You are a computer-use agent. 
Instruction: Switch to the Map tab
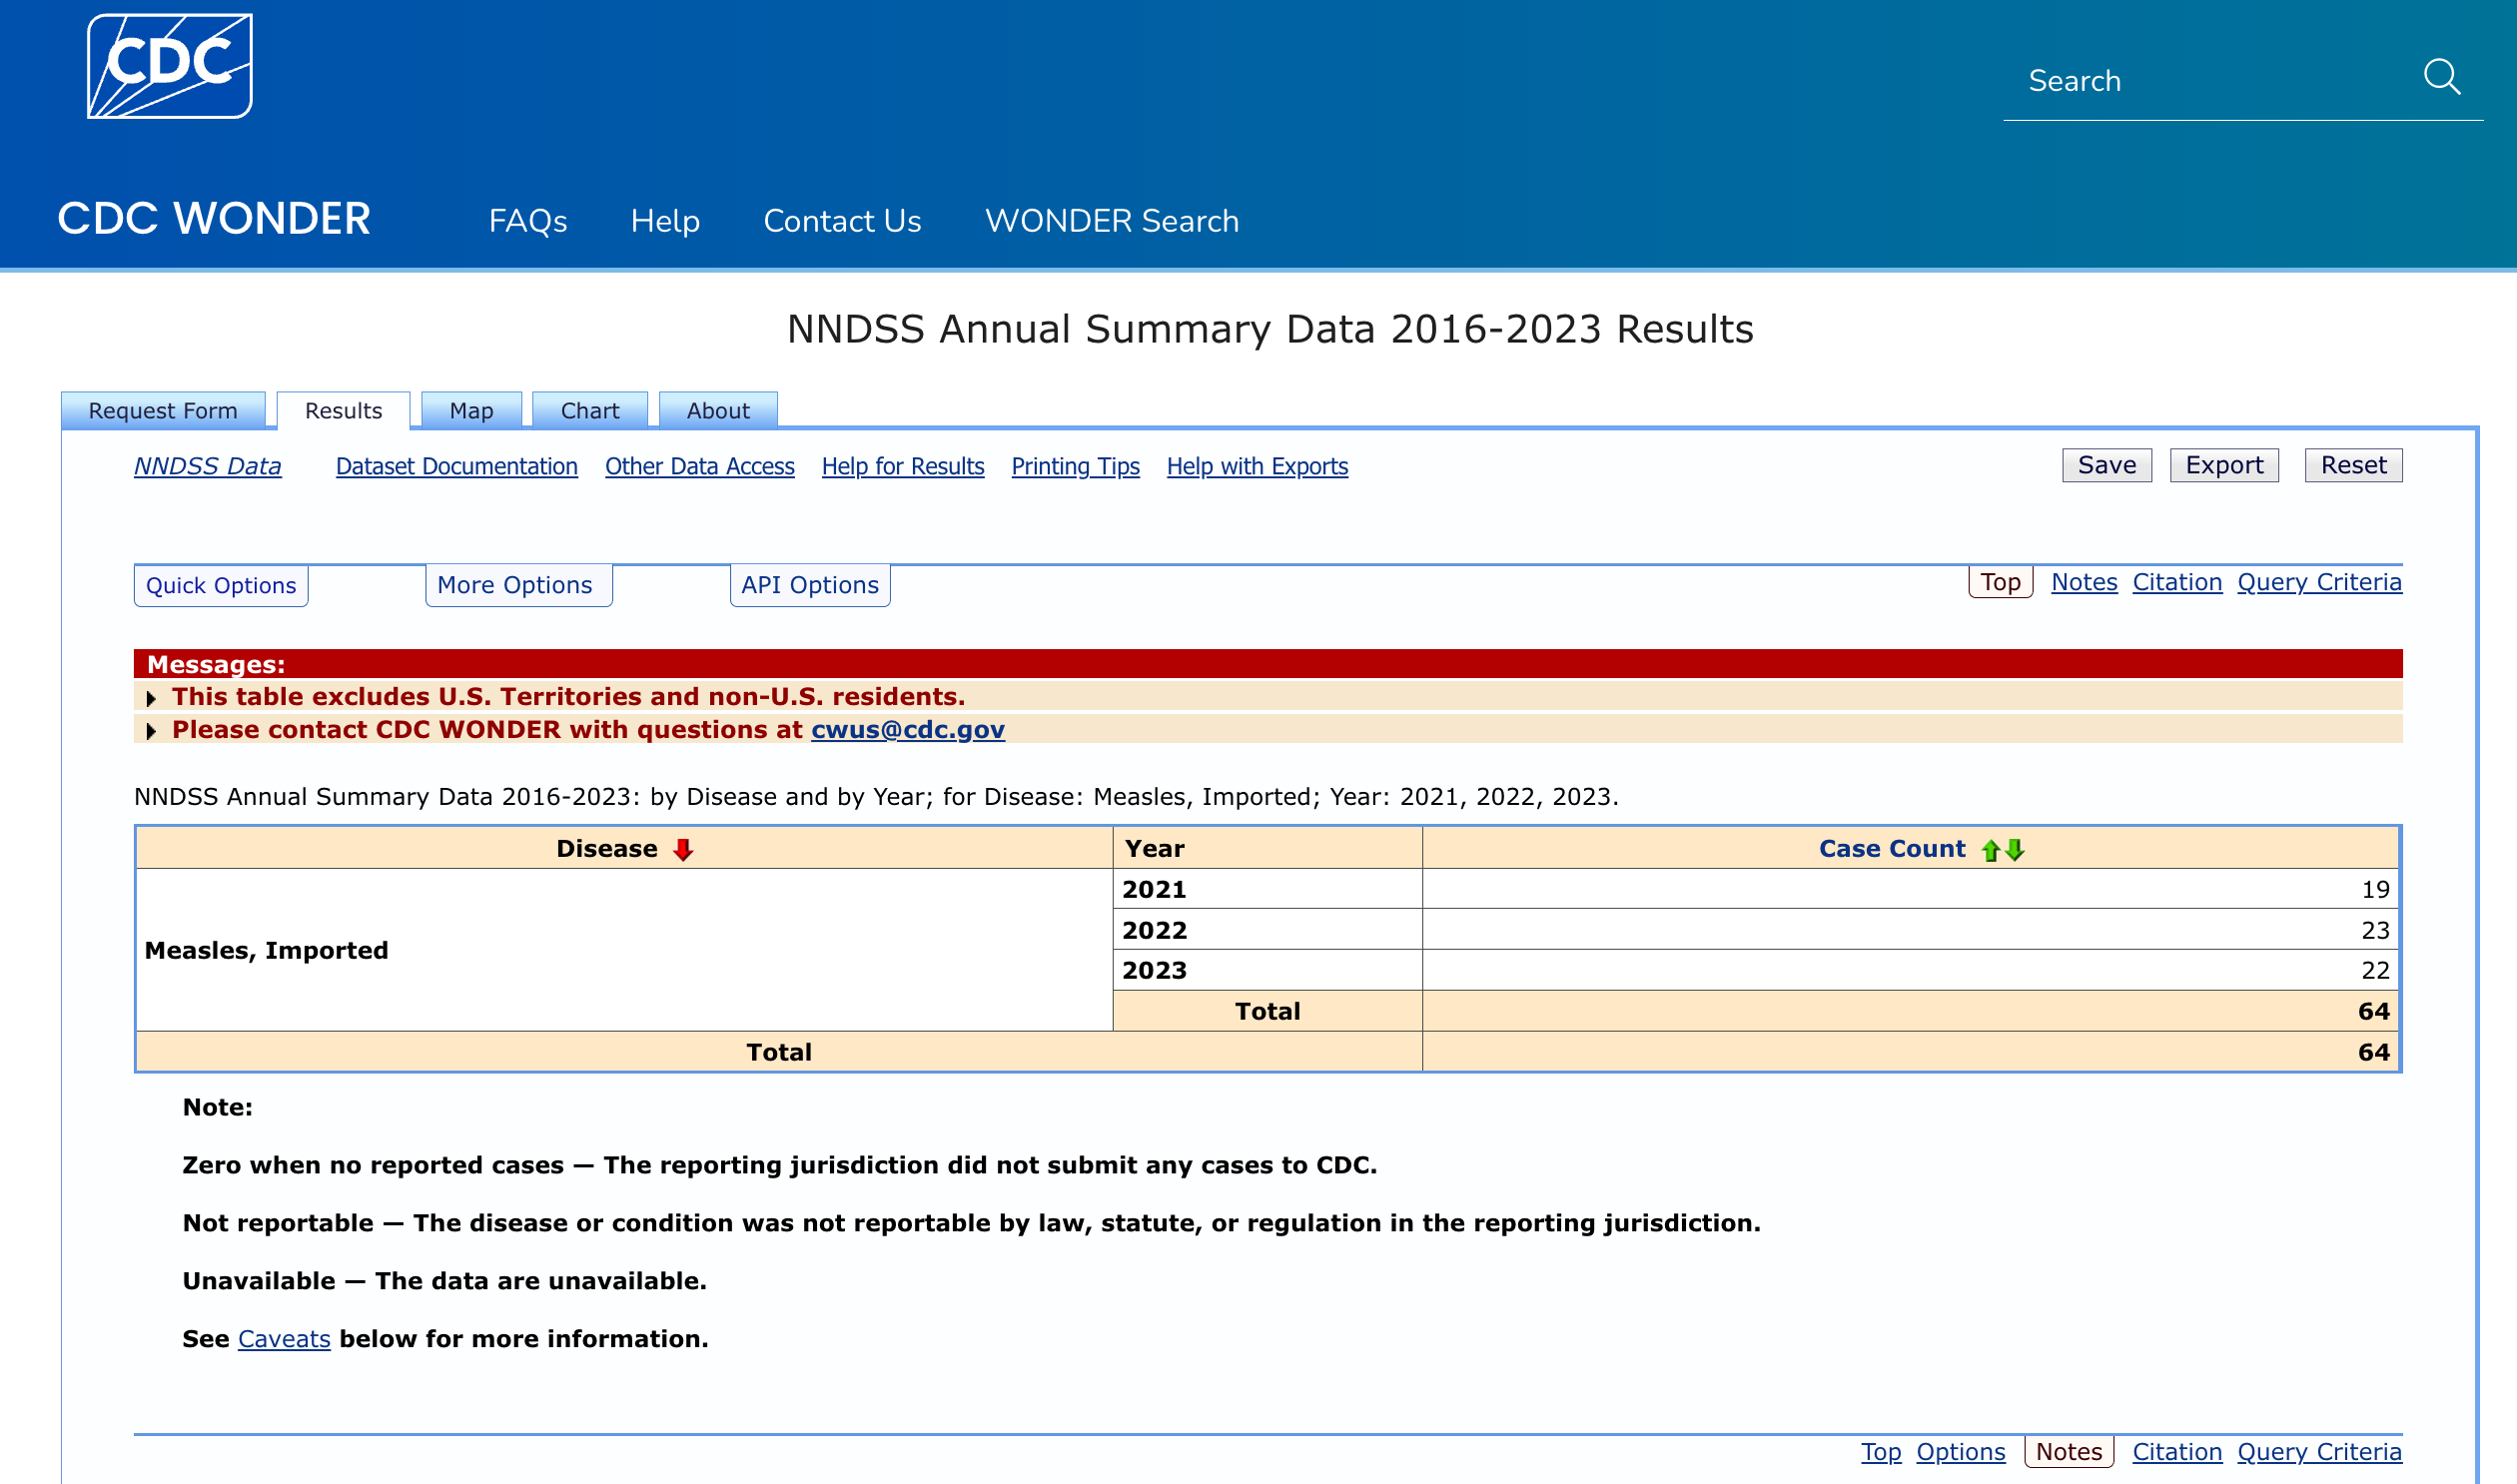point(471,411)
